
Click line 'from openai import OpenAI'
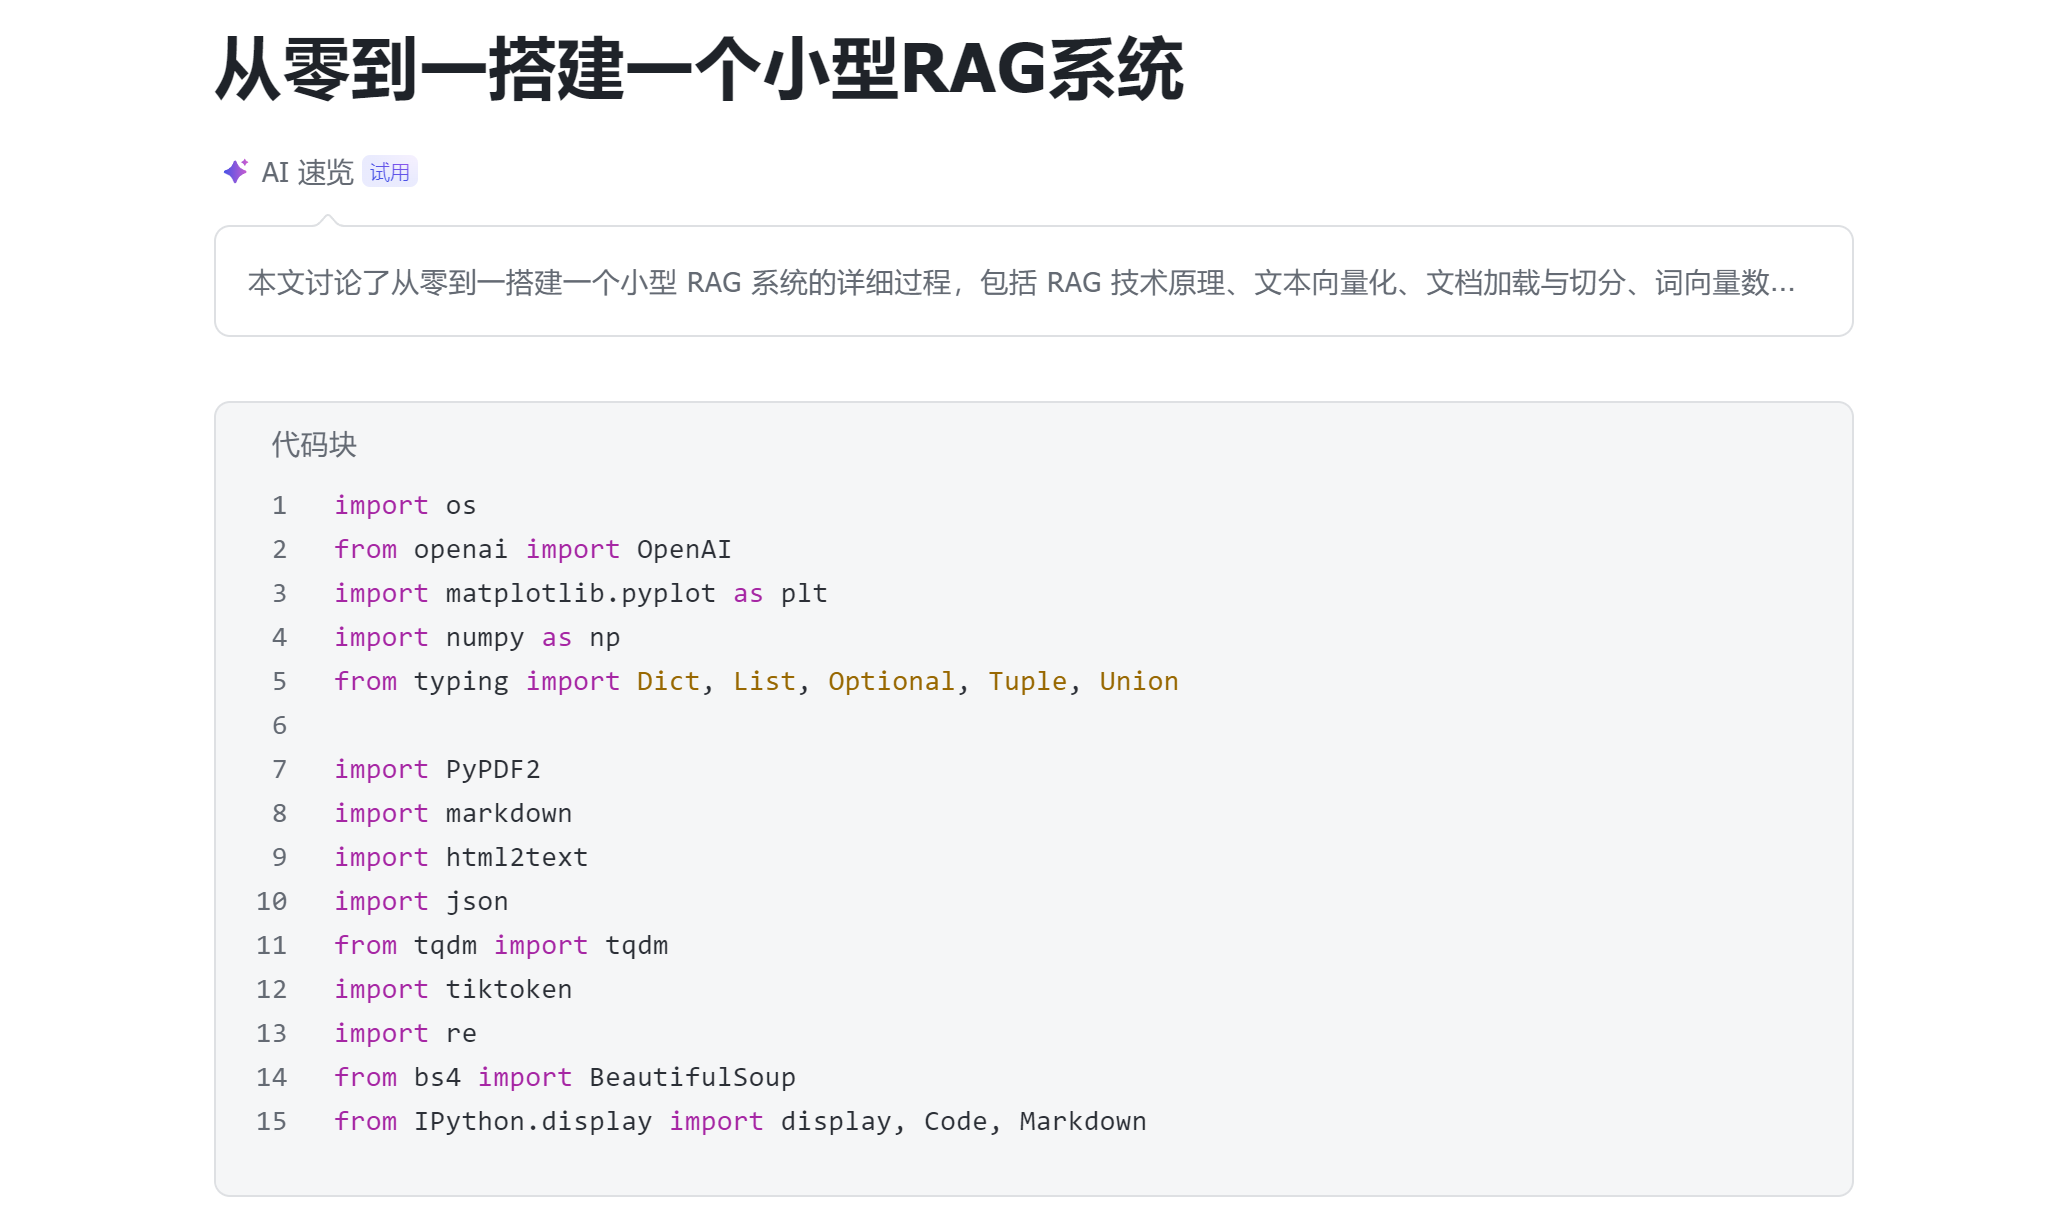point(533,550)
